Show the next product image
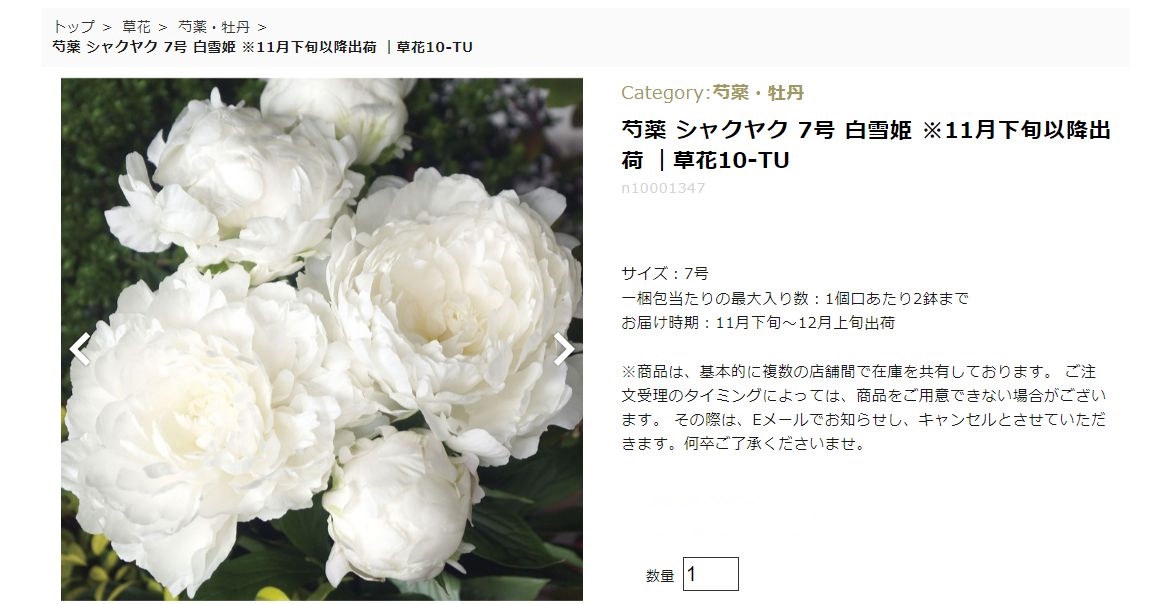Screen dimensions: 1156x604 tap(564, 349)
